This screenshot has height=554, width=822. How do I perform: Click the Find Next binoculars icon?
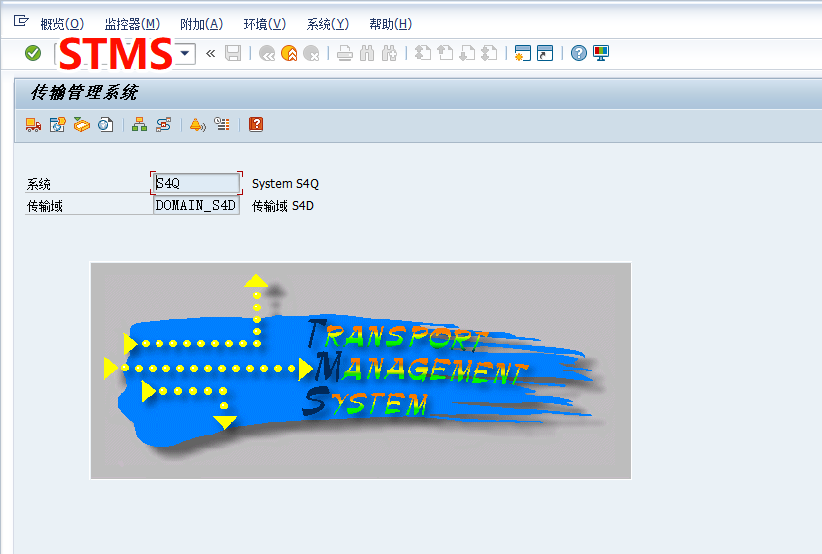pos(390,53)
